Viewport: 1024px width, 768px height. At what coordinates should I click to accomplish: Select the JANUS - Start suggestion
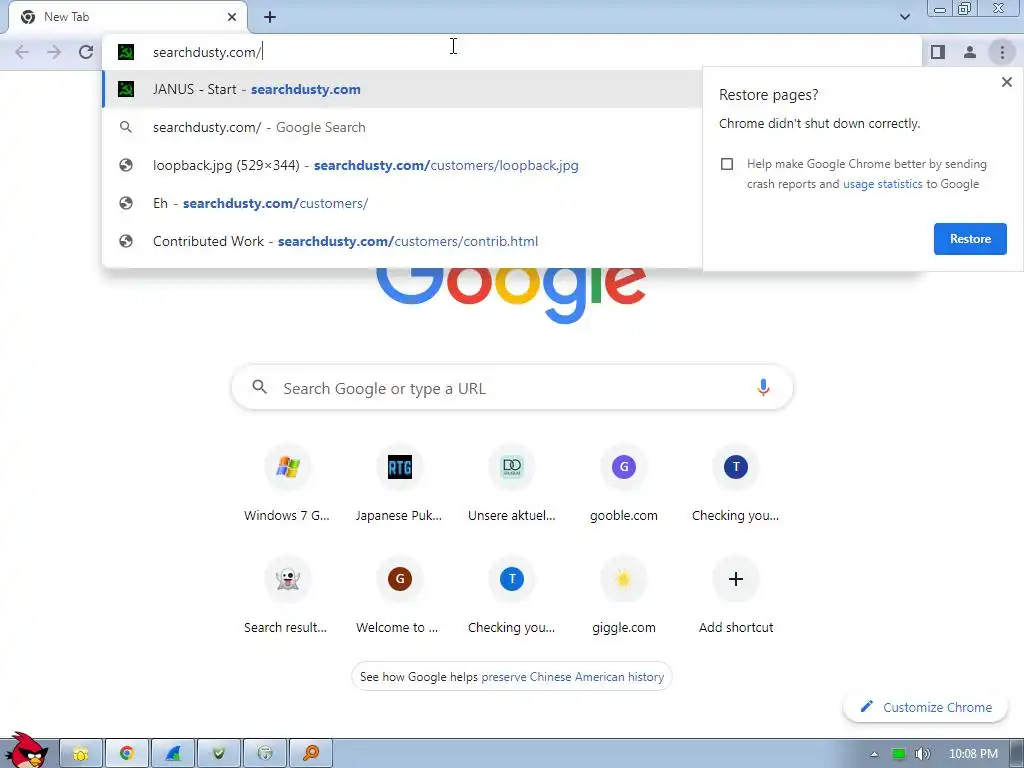[402, 89]
